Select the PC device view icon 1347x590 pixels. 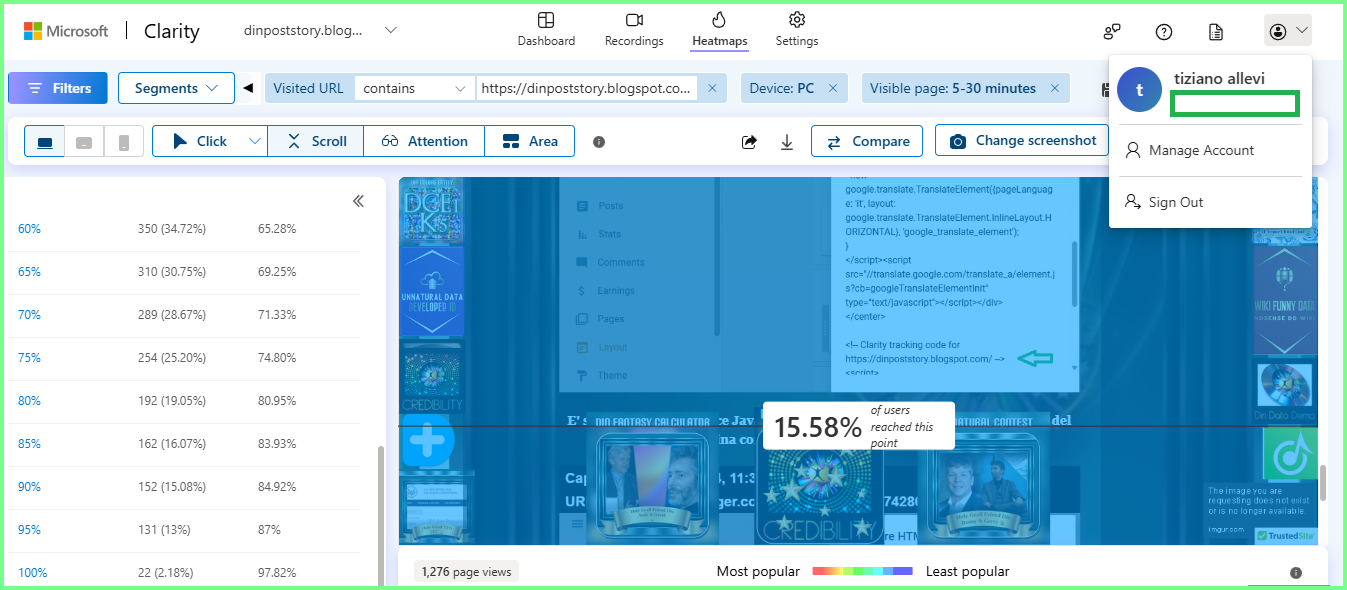click(x=45, y=141)
